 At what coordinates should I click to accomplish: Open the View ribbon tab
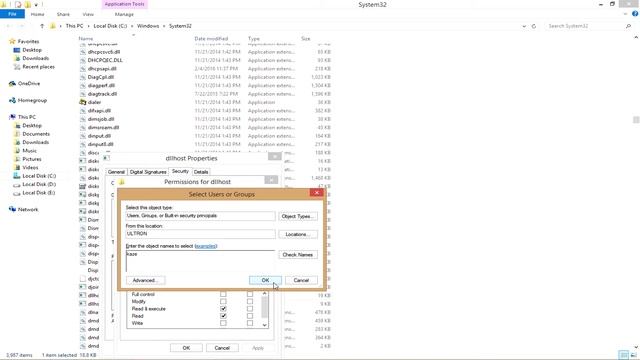[x=88, y=14]
